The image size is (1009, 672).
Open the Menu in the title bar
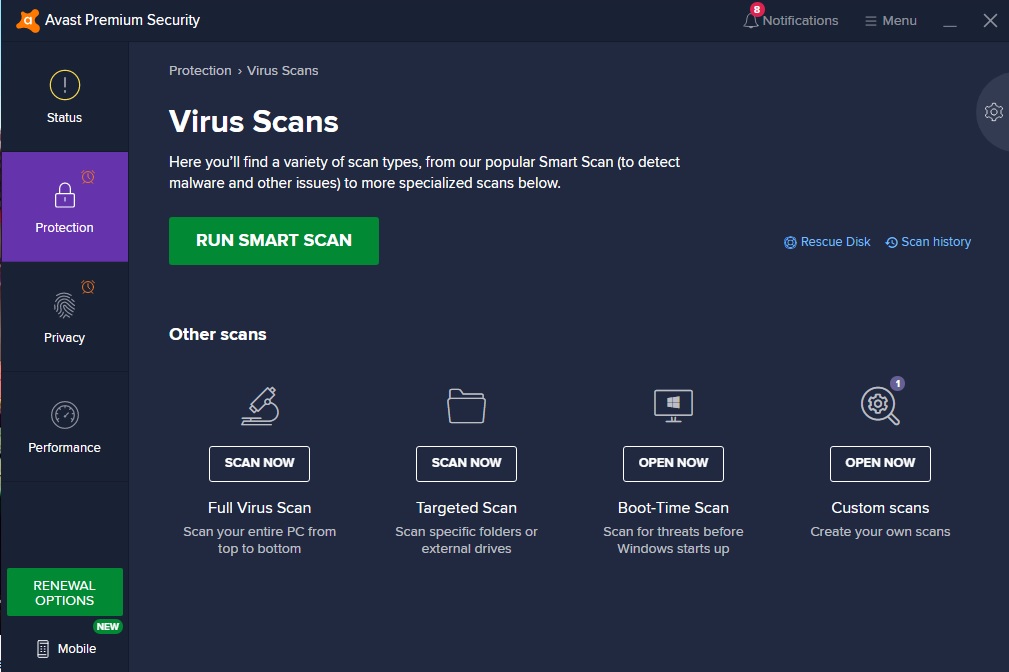pos(889,20)
